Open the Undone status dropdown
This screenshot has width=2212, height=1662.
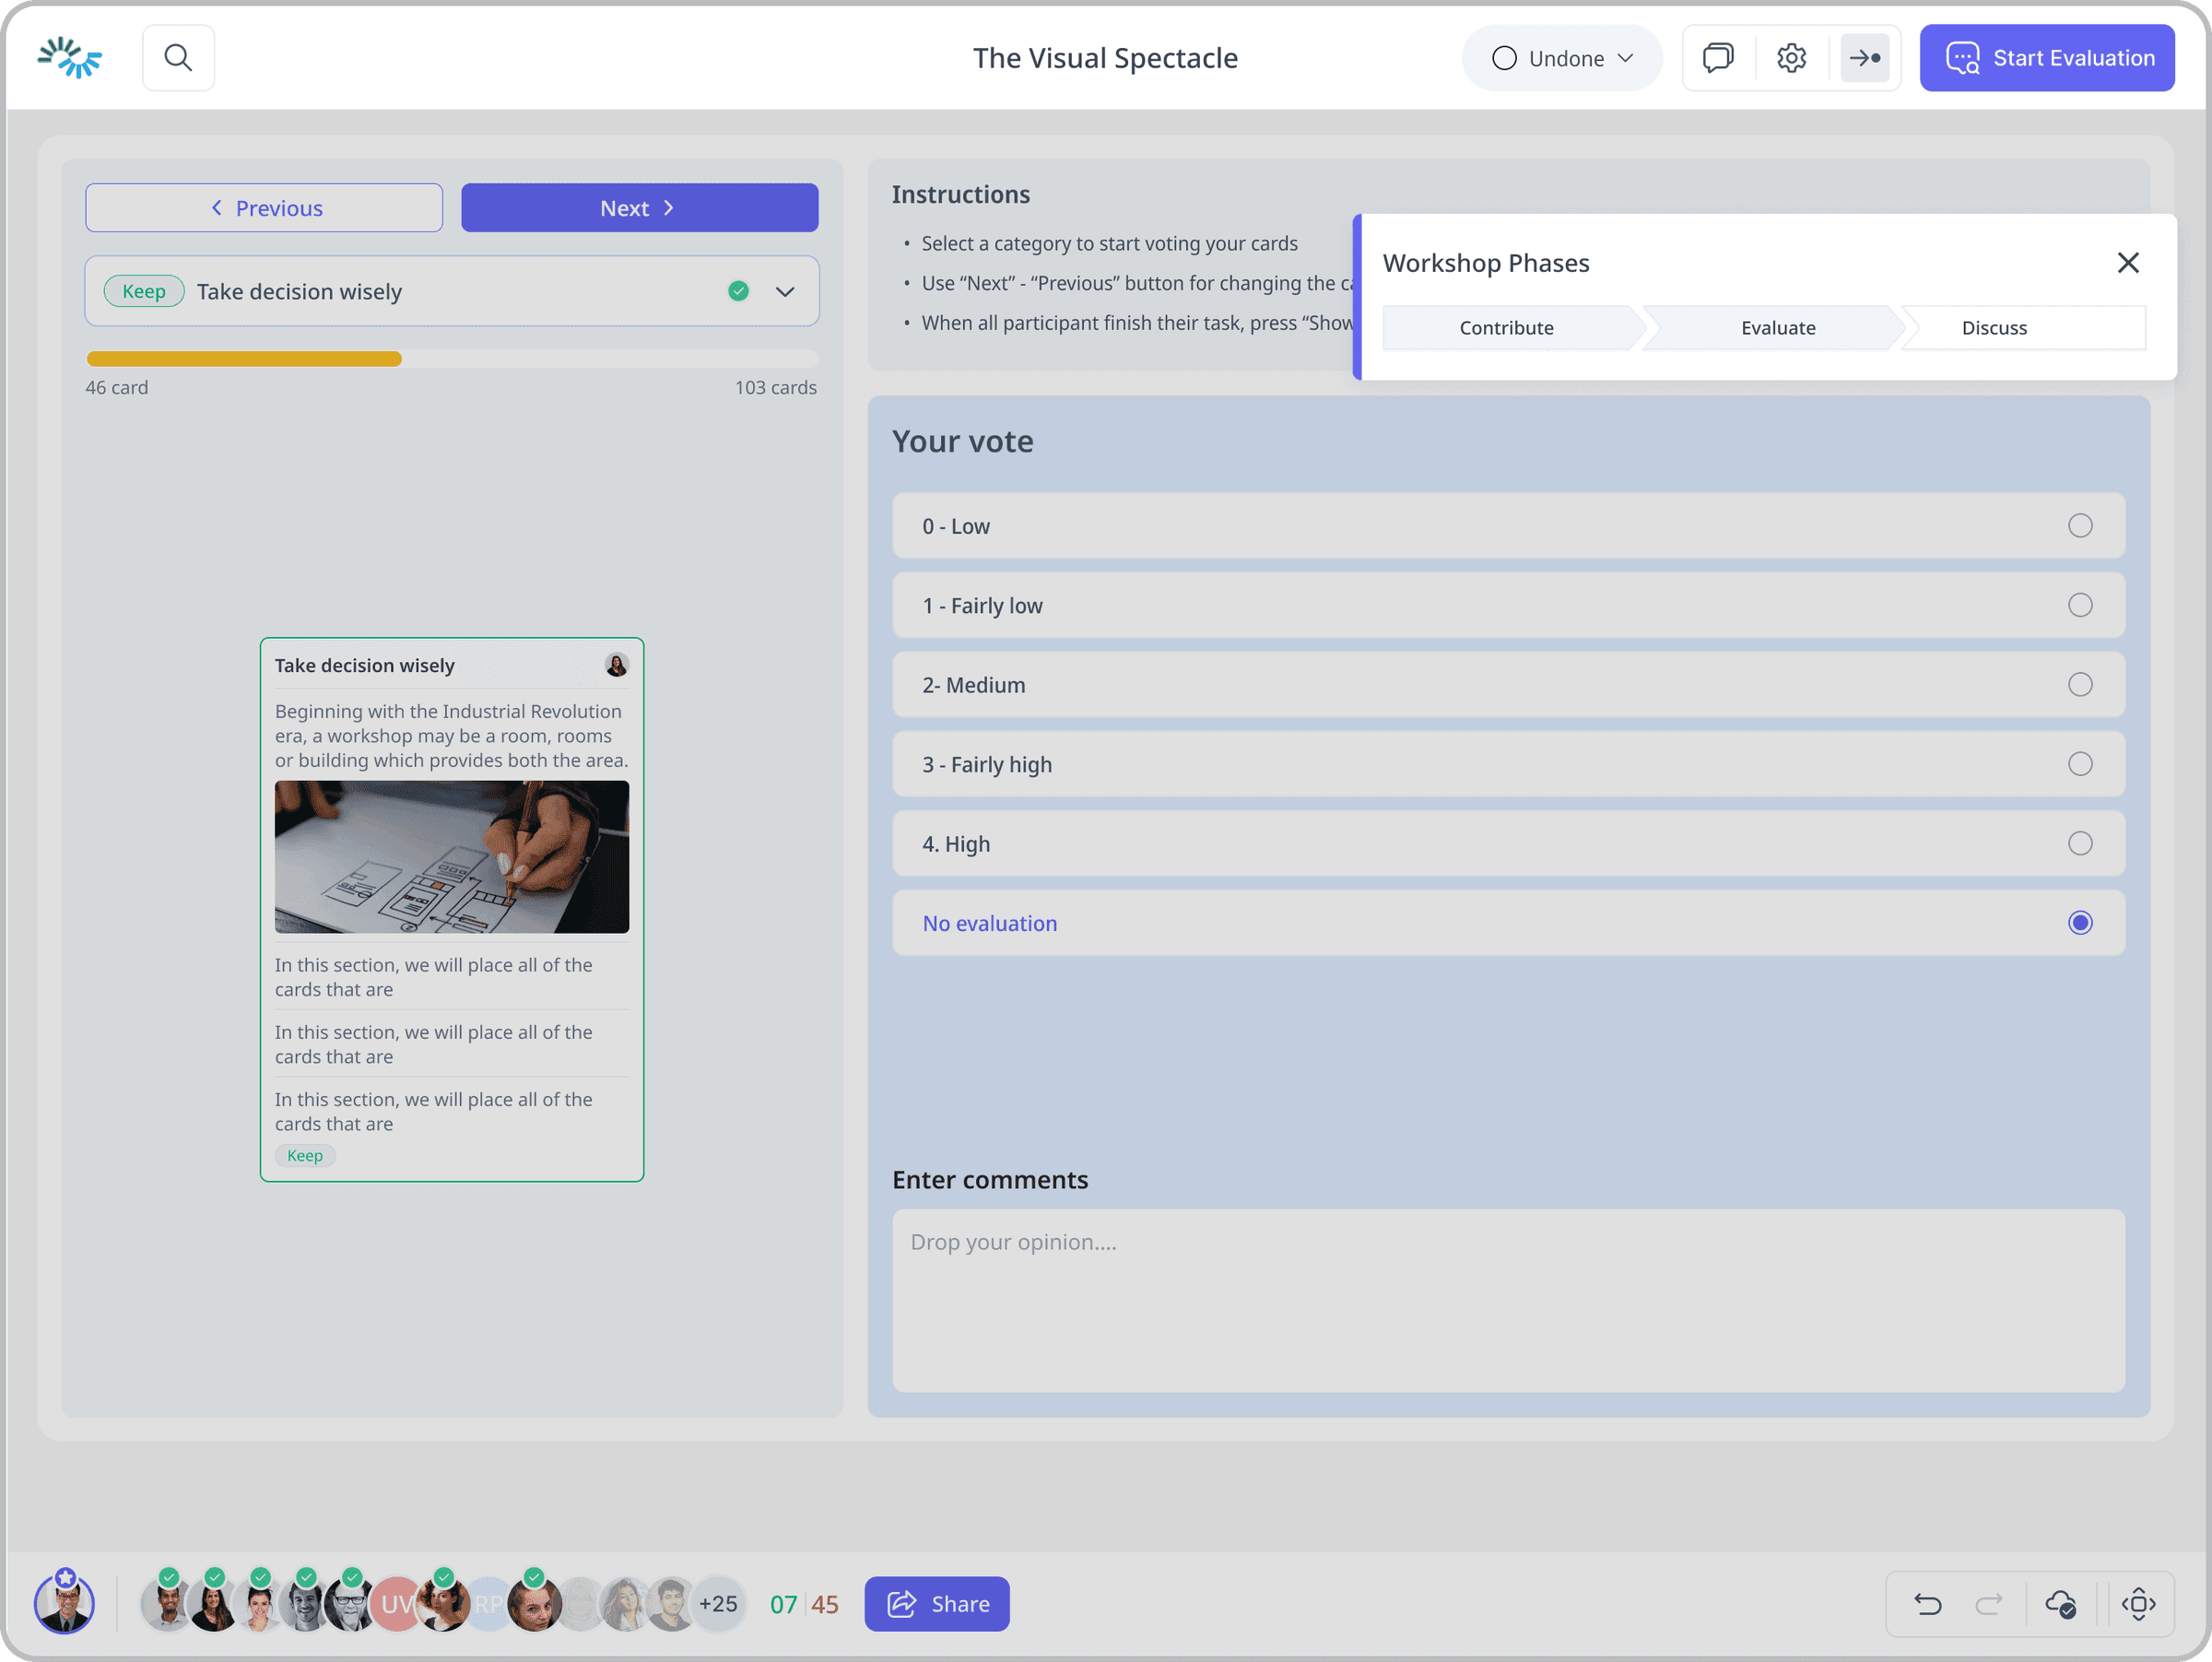pyautogui.click(x=1562, y=58)
